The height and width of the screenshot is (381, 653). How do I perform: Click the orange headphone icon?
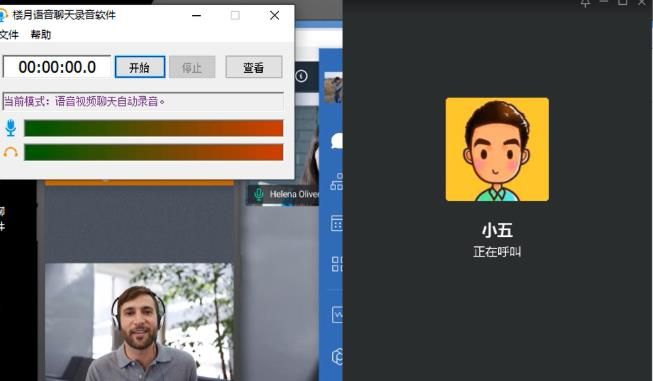coord(11,152)
